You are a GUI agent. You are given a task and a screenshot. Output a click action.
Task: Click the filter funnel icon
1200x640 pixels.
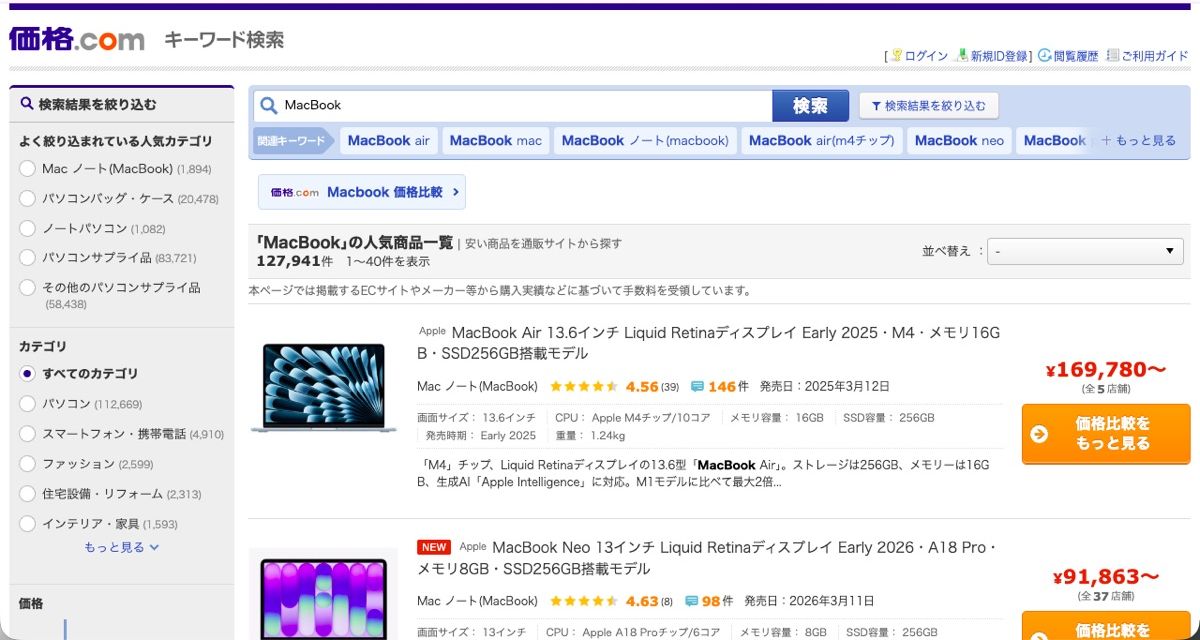(x=876, y=106)
